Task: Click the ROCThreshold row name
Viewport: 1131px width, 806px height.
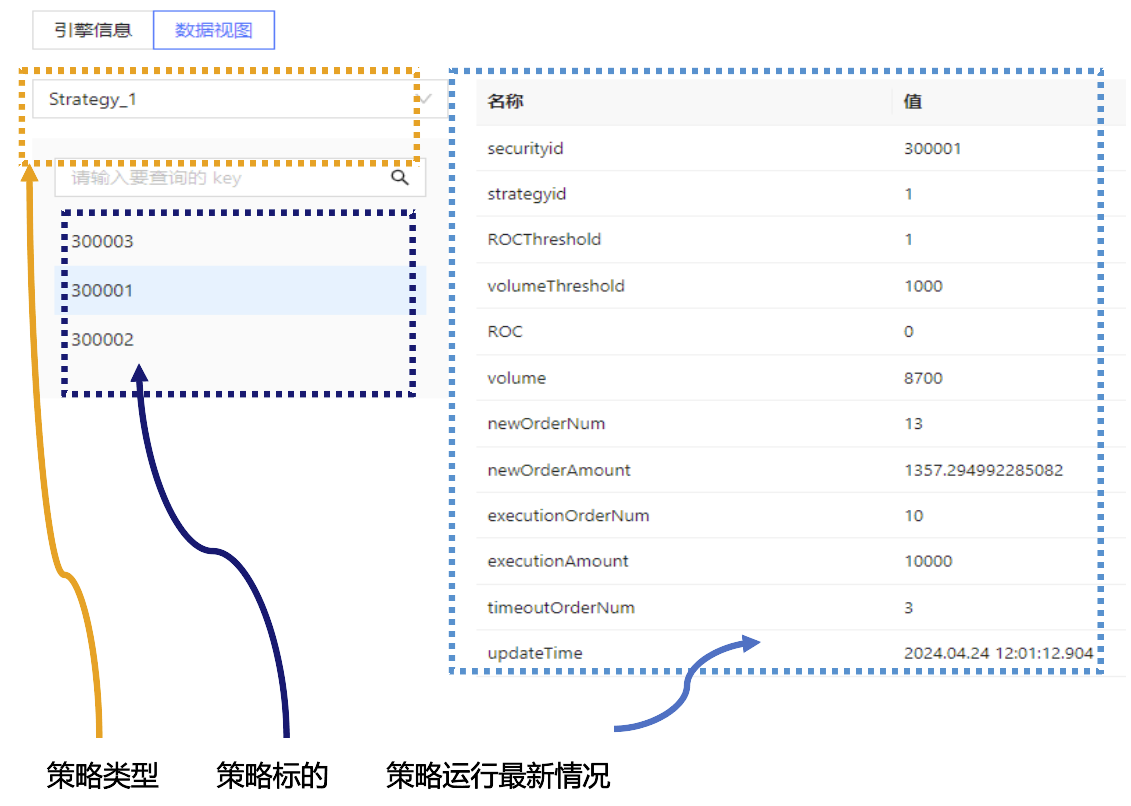Action: 544,240
